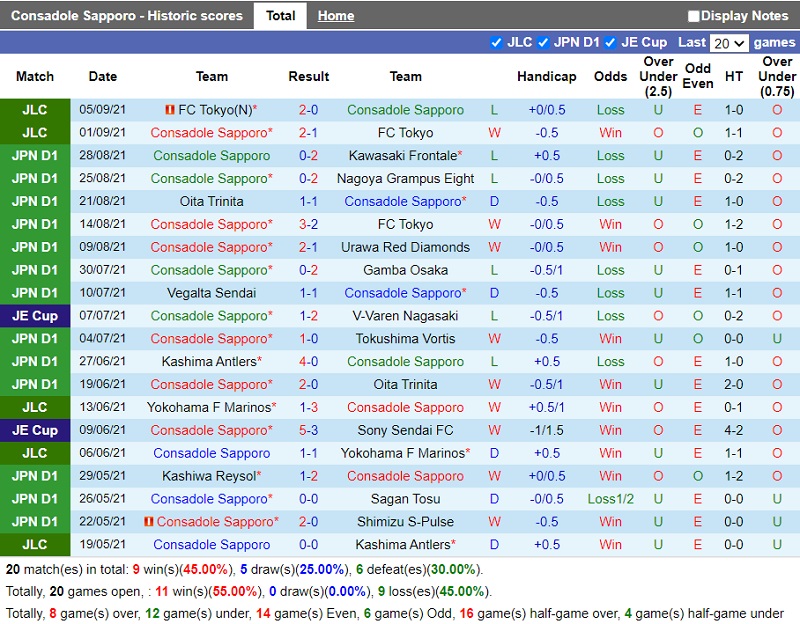Click the Nagoya Grampus Eight team name

tap(405, 179)
